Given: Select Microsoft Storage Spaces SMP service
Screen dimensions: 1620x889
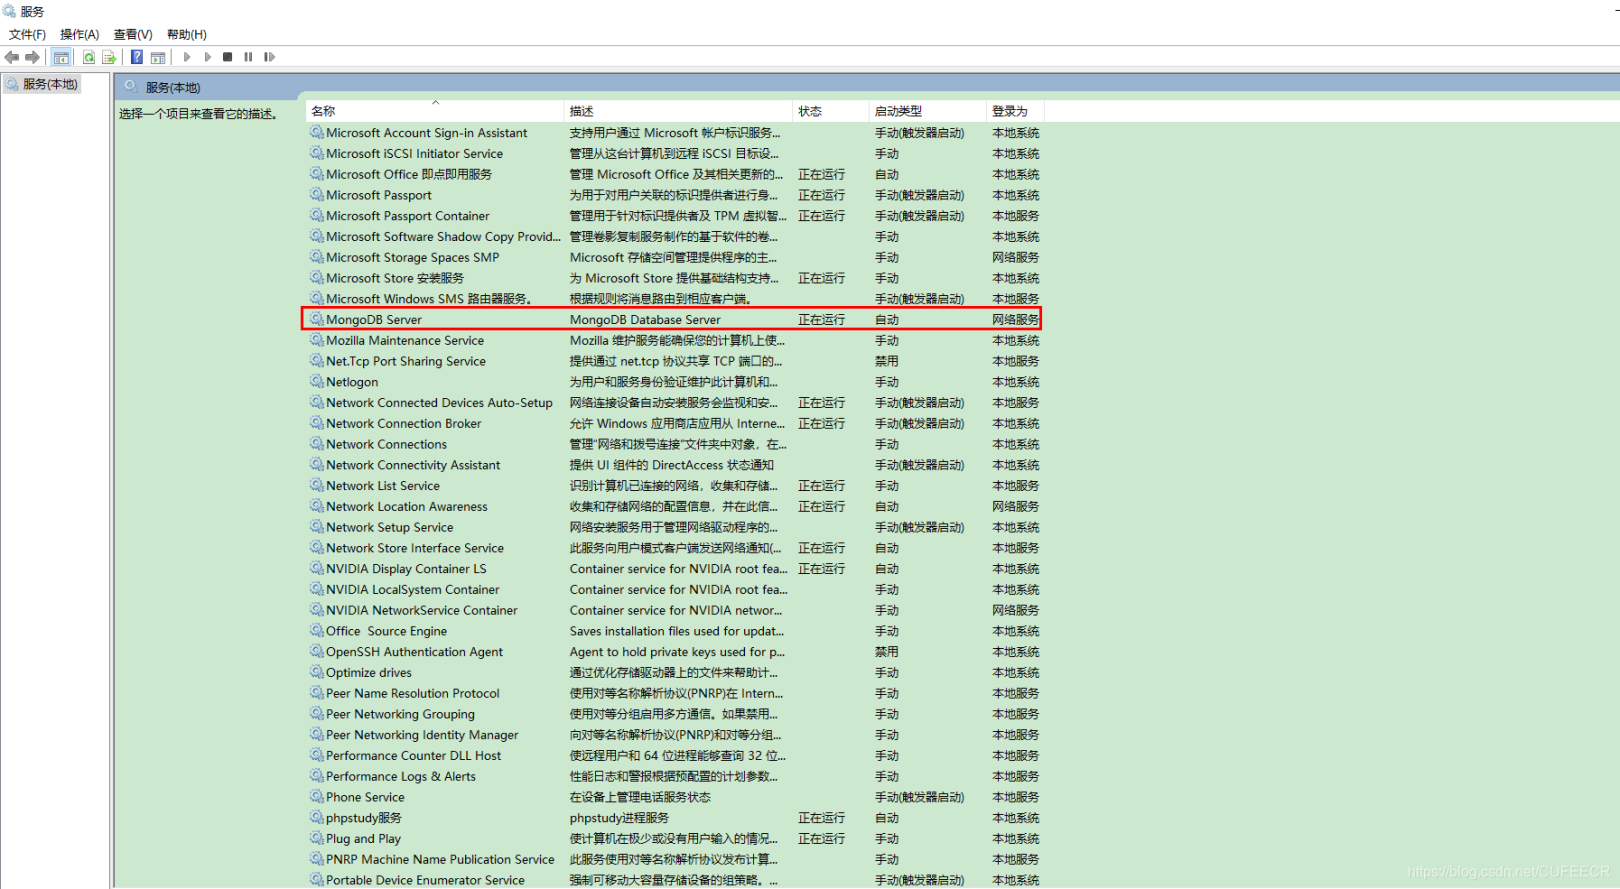Looking at the screenshot, I should coord(413,257).
